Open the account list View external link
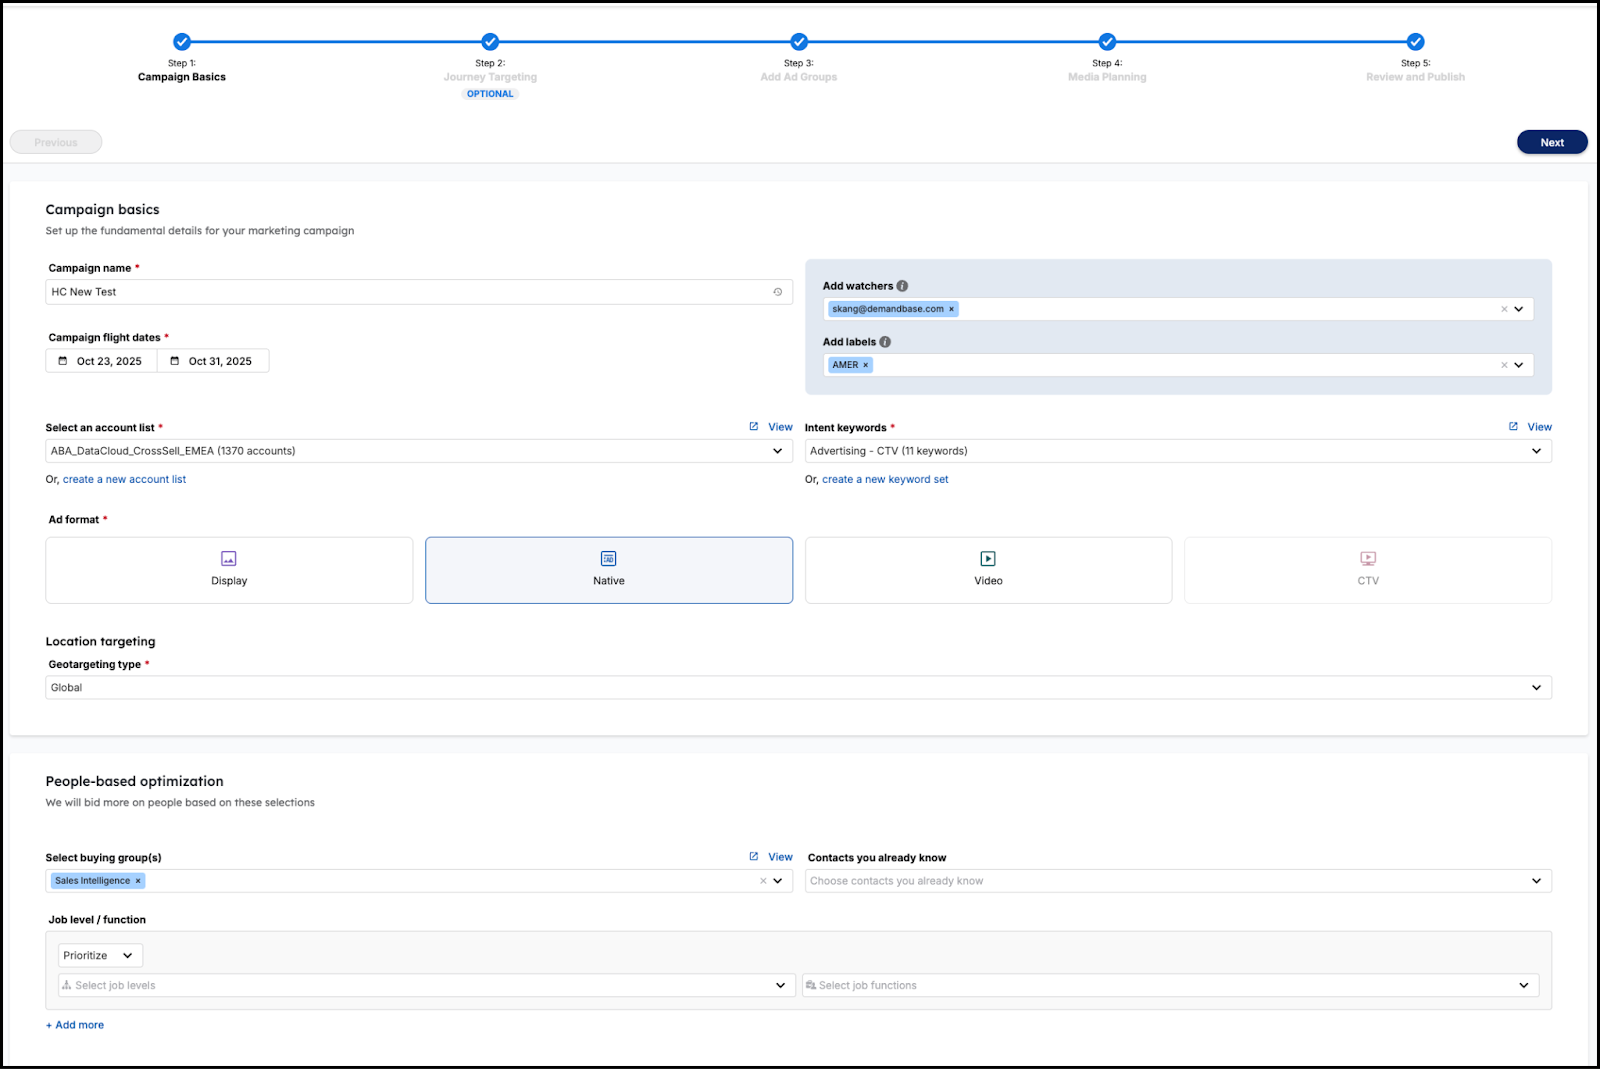This screenshot has height=1069, width=1600. click(771, 427)
